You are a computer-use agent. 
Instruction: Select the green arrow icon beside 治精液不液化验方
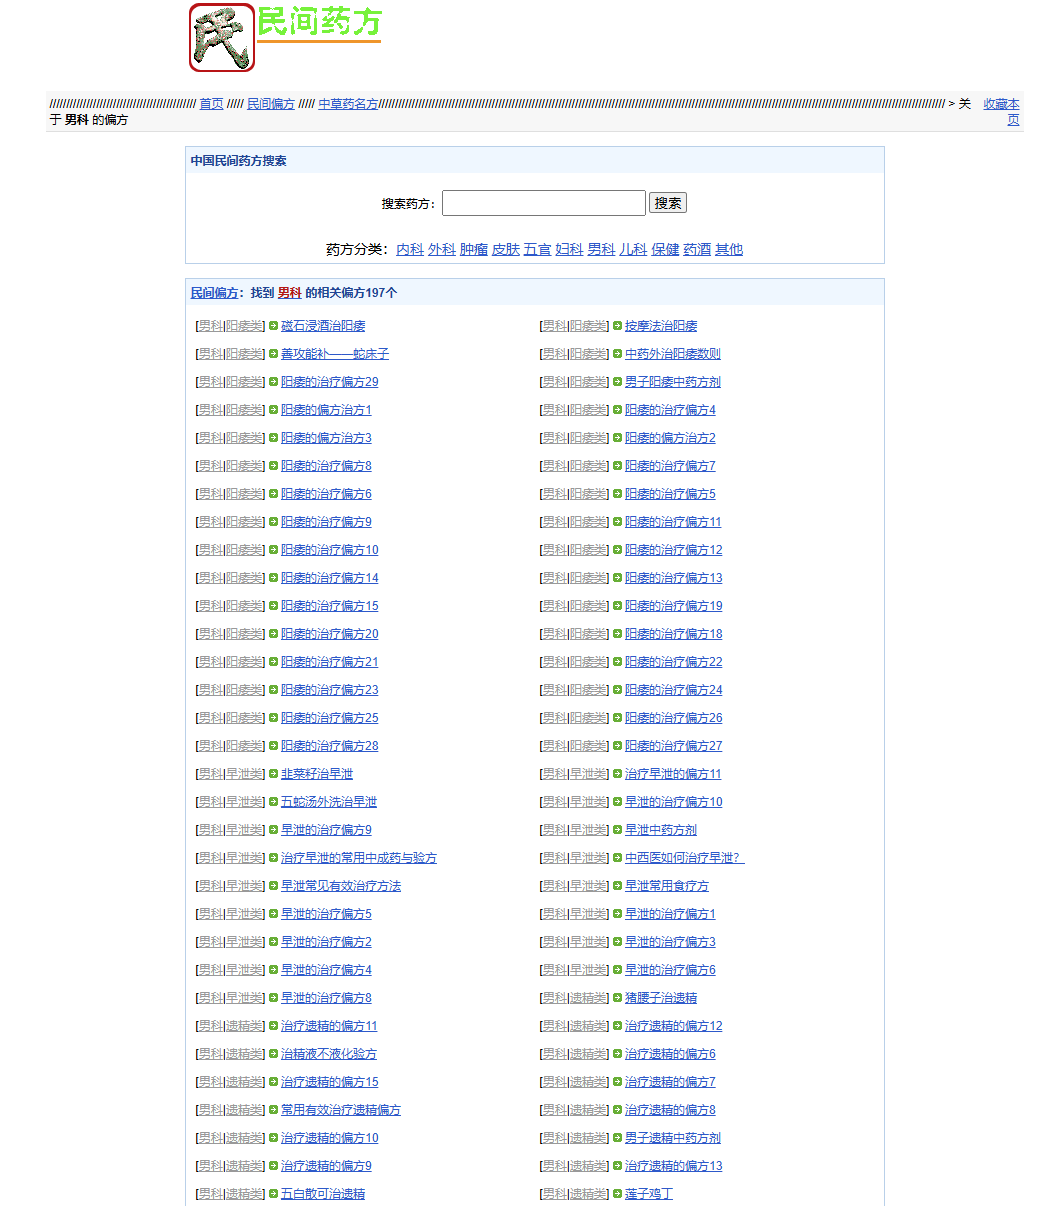pyautogui.click(x=272, y=1053)
